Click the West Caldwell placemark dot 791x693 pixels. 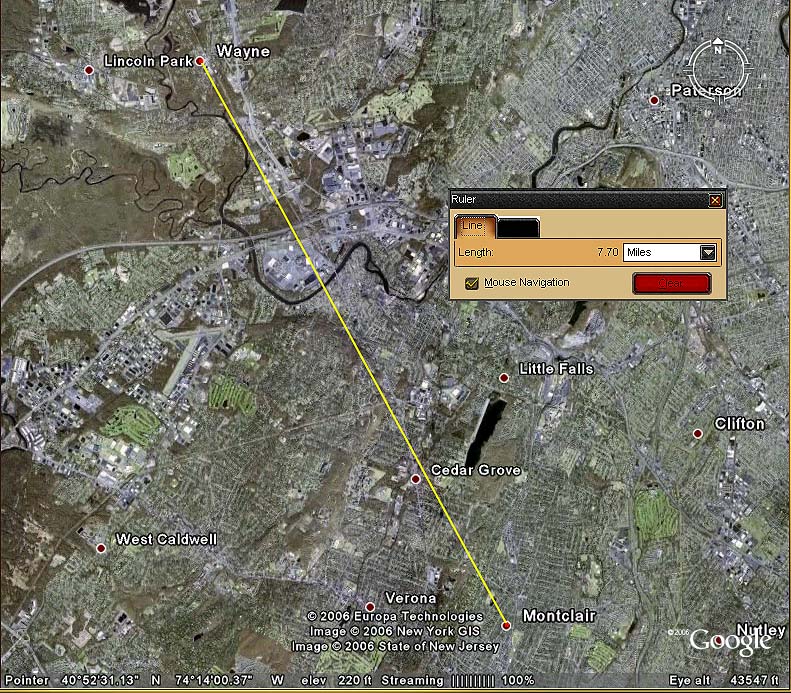[x=100, y=547]
